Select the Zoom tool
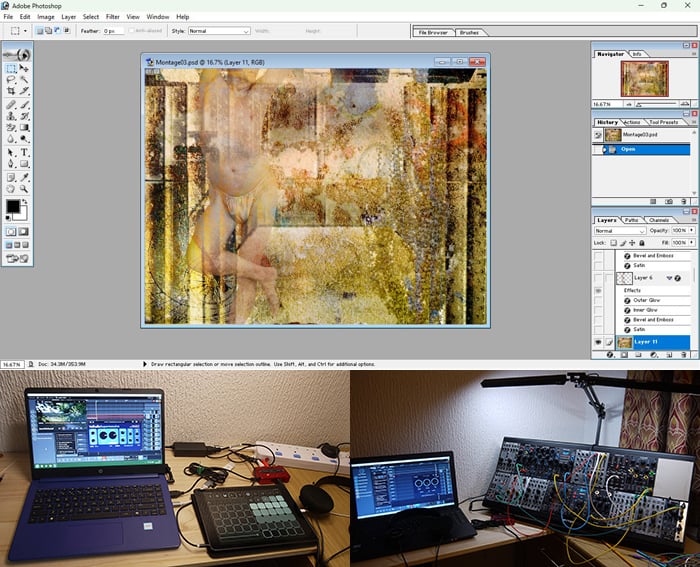 pos(24,189)
